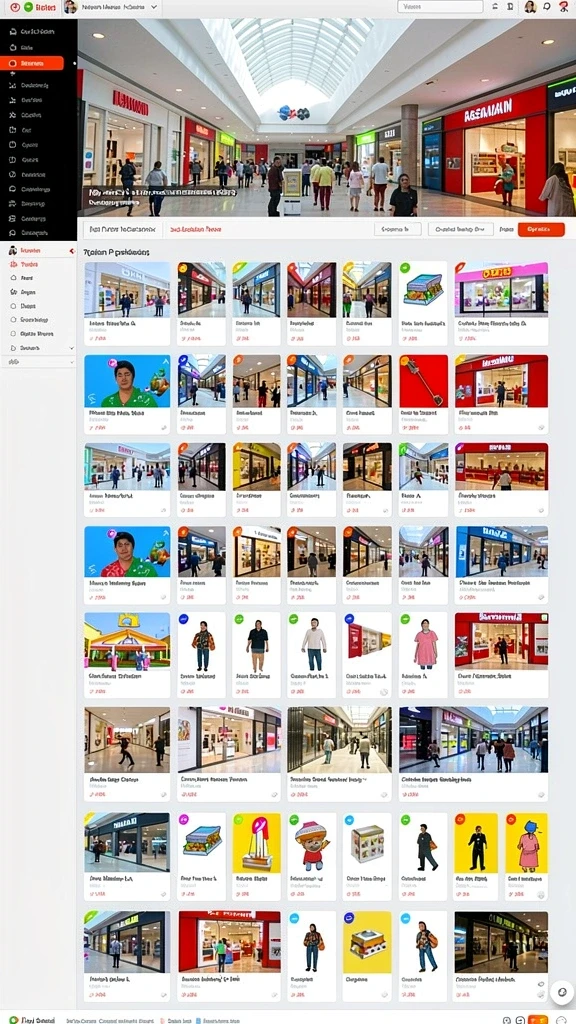Viewport: 576px width, 1024px height.
Task: Collapse the red sidebar section header arrow
Action: (x=72, y=251)
